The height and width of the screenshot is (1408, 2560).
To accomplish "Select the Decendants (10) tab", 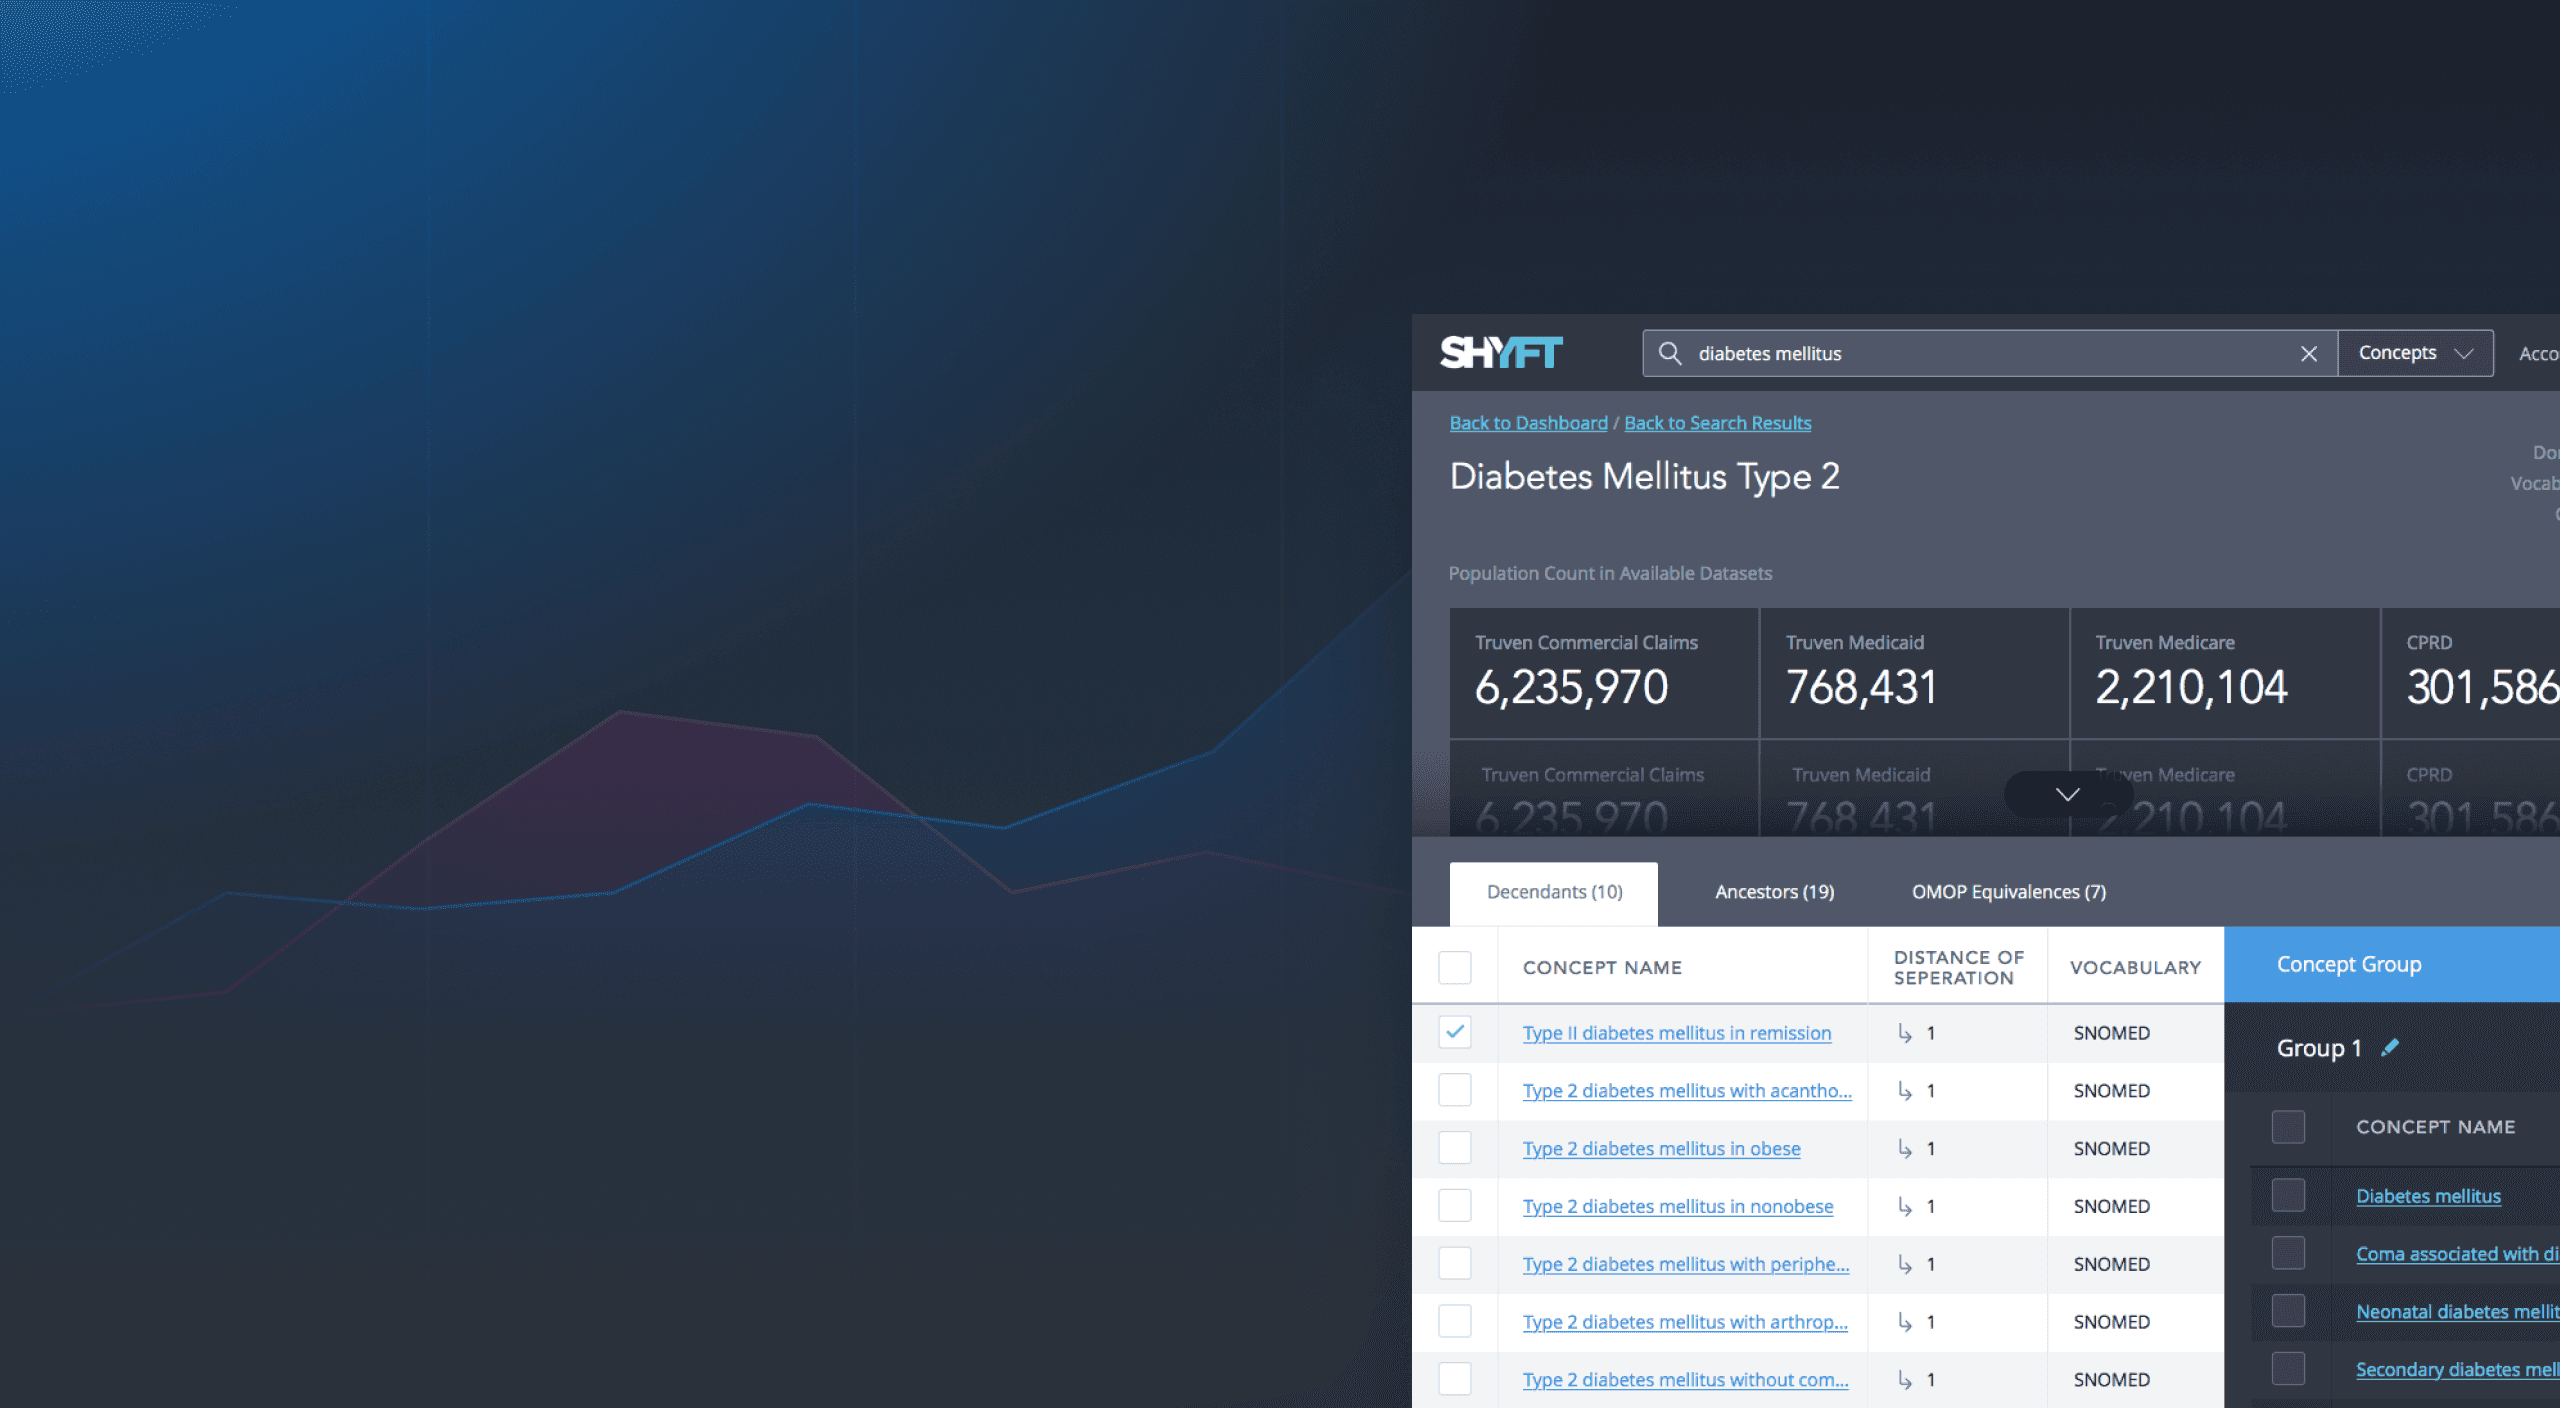I will point(1554,892).
